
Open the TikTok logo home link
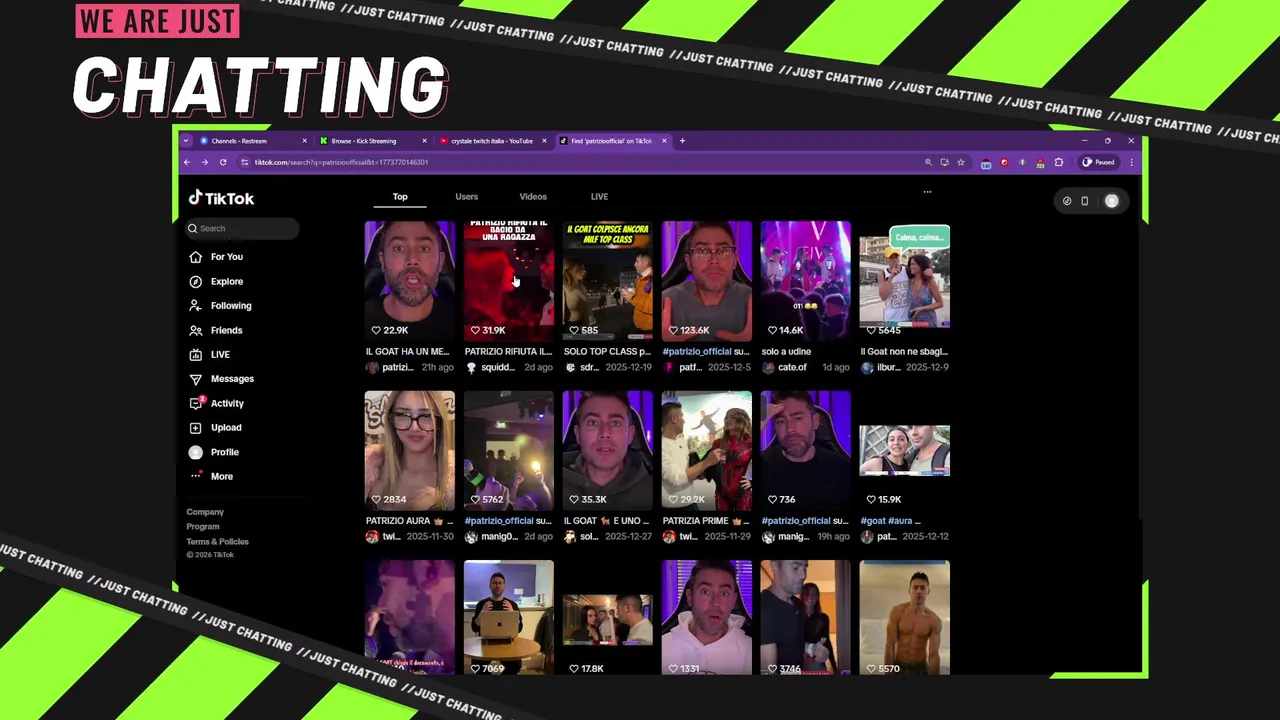tap(222, 198)
